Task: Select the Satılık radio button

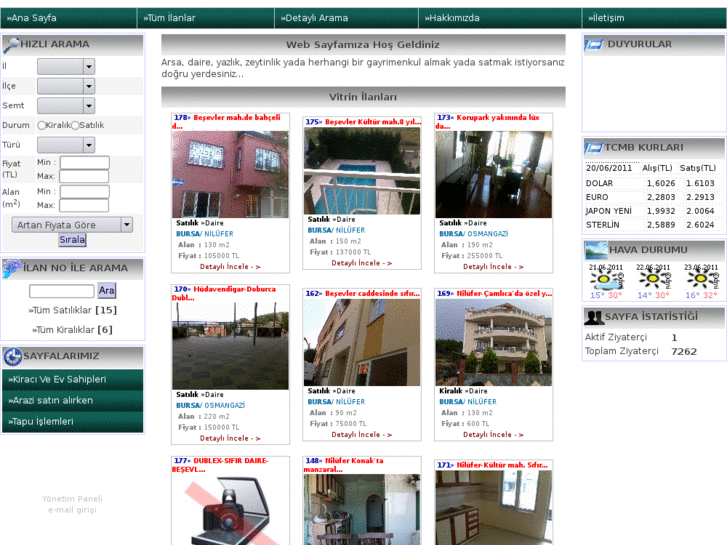Action: (x=75, y=125)
